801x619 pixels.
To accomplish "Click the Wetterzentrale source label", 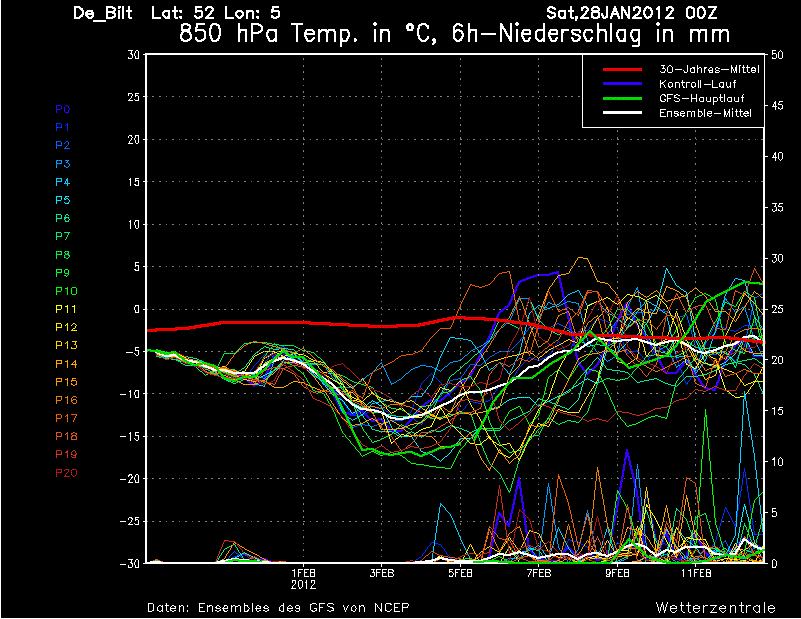I will [x=716, y=608].
